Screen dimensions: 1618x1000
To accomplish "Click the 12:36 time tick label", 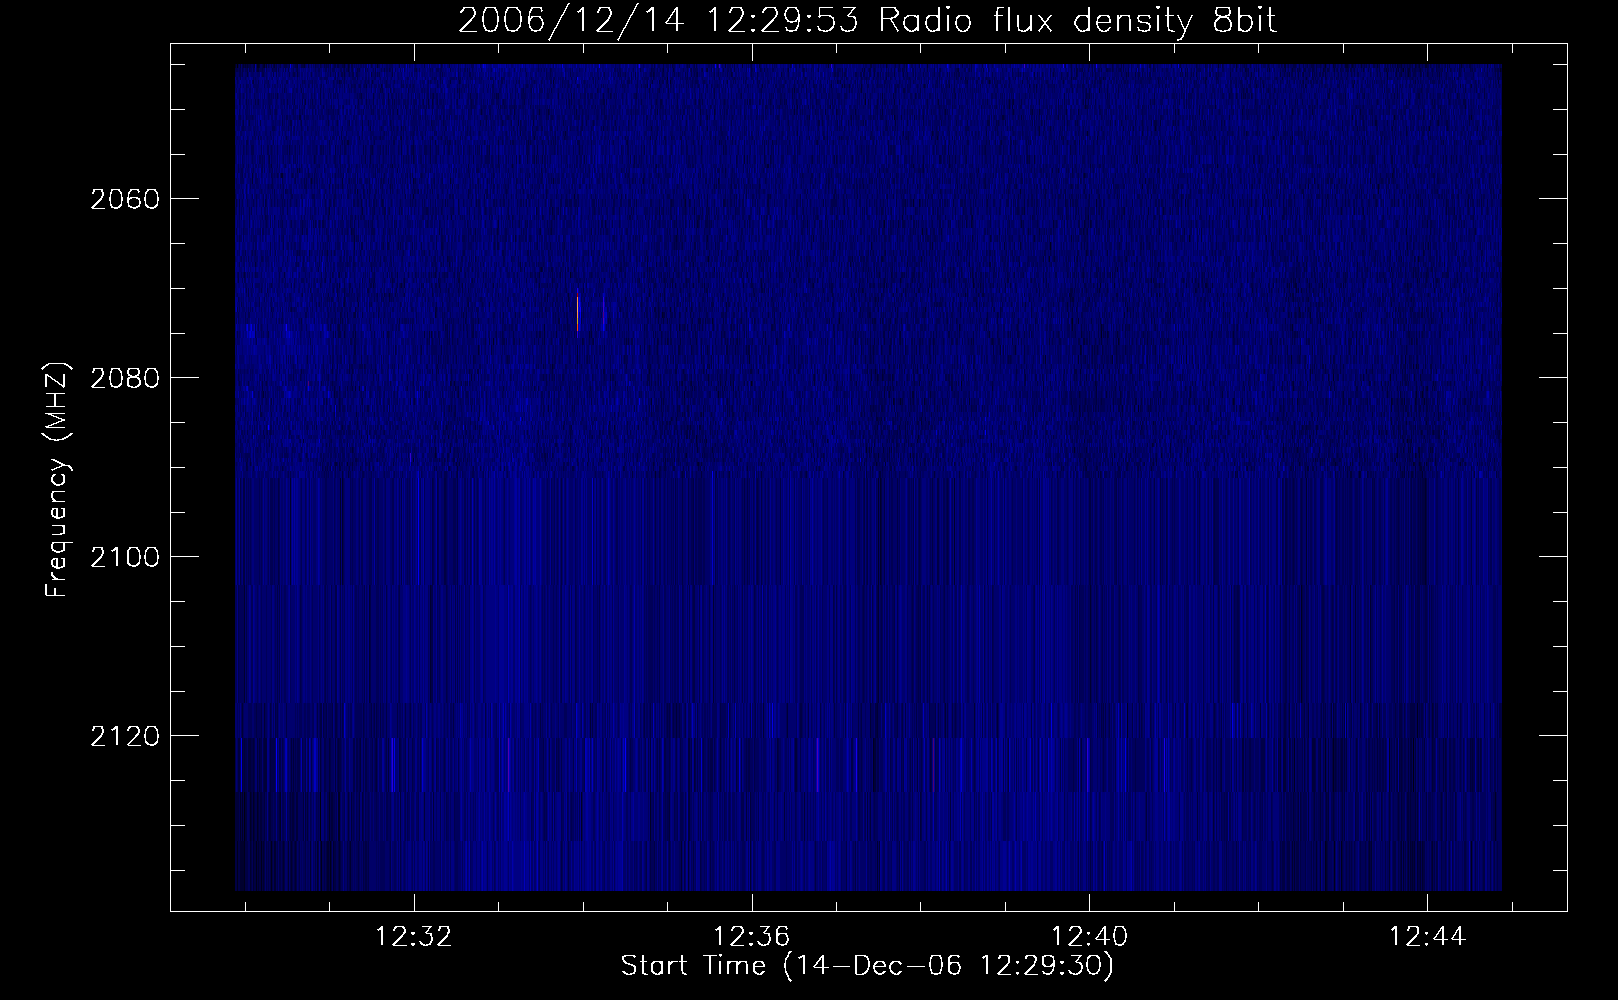I will [752, 937].
